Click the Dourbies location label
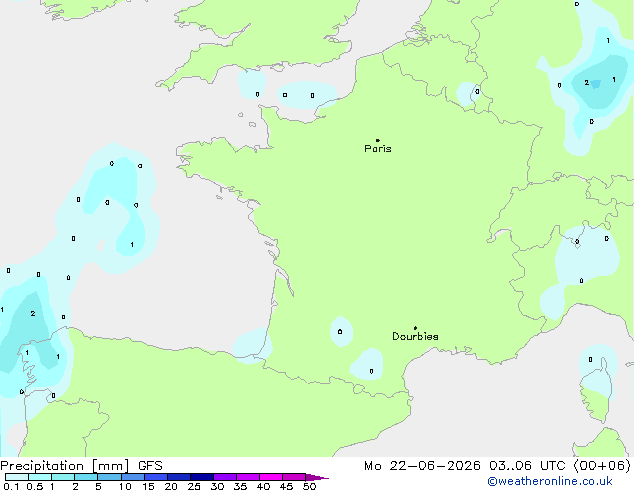 coord(415,336)
